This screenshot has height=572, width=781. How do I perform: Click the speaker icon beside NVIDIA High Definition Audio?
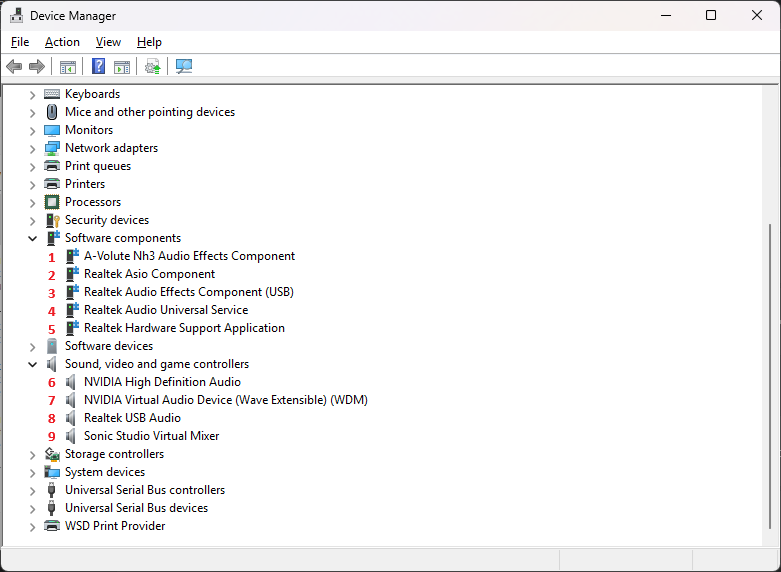[71, 382]
